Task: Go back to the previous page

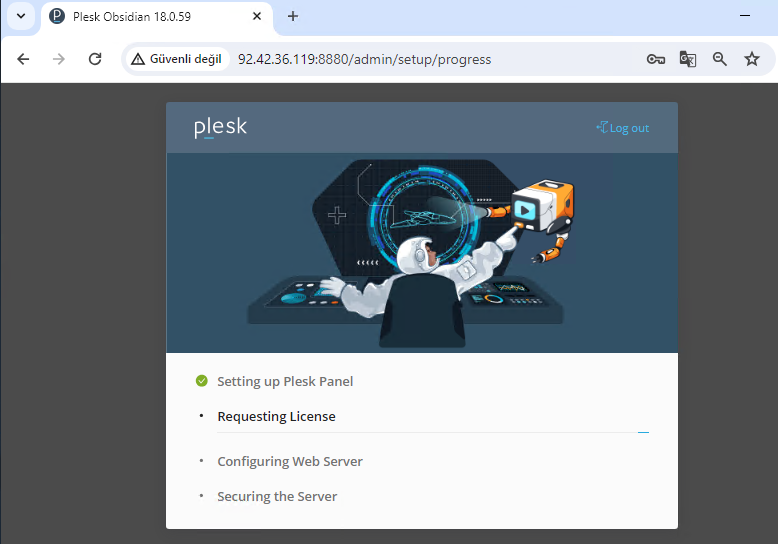Action: (x=23, y=59)
